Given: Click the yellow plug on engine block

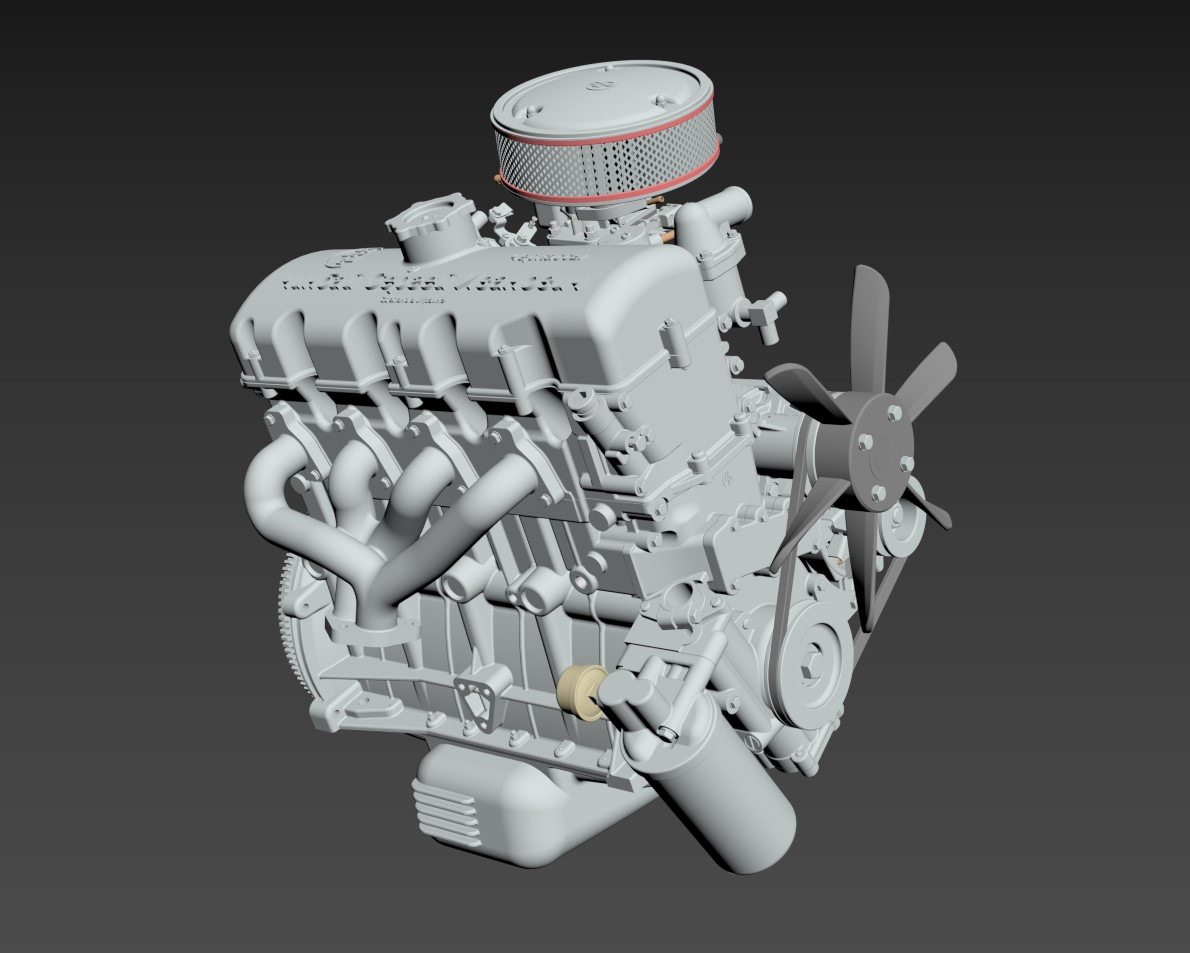Looking at the screenshot, I should (x=580, y=691).
